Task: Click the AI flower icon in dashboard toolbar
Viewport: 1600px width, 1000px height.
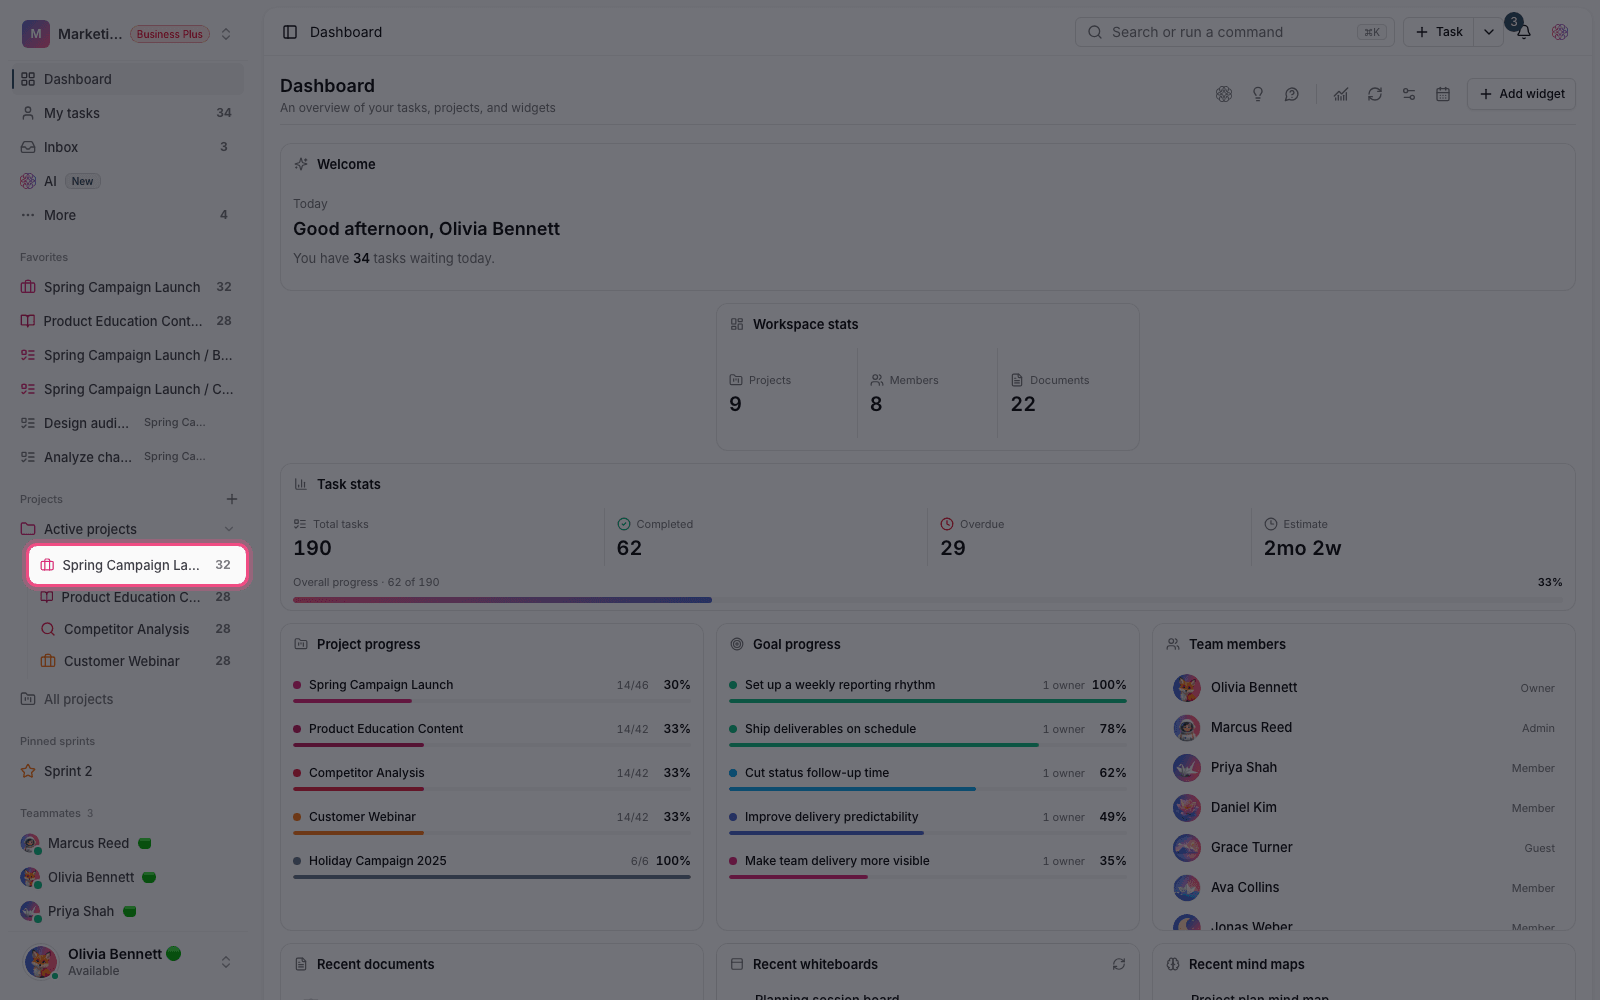Action: click(1224, 94)
